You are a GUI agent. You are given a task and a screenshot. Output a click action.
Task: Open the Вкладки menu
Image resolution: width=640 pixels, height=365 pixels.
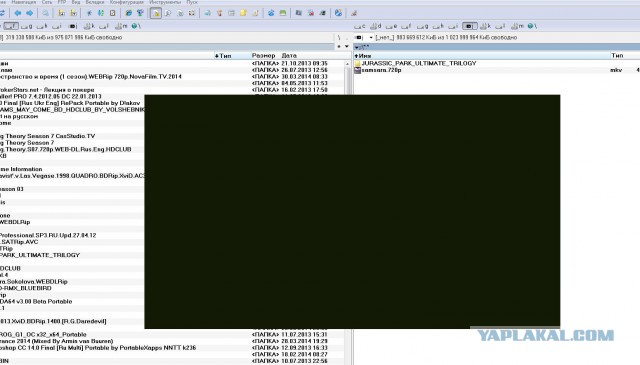tap(95, 2)
